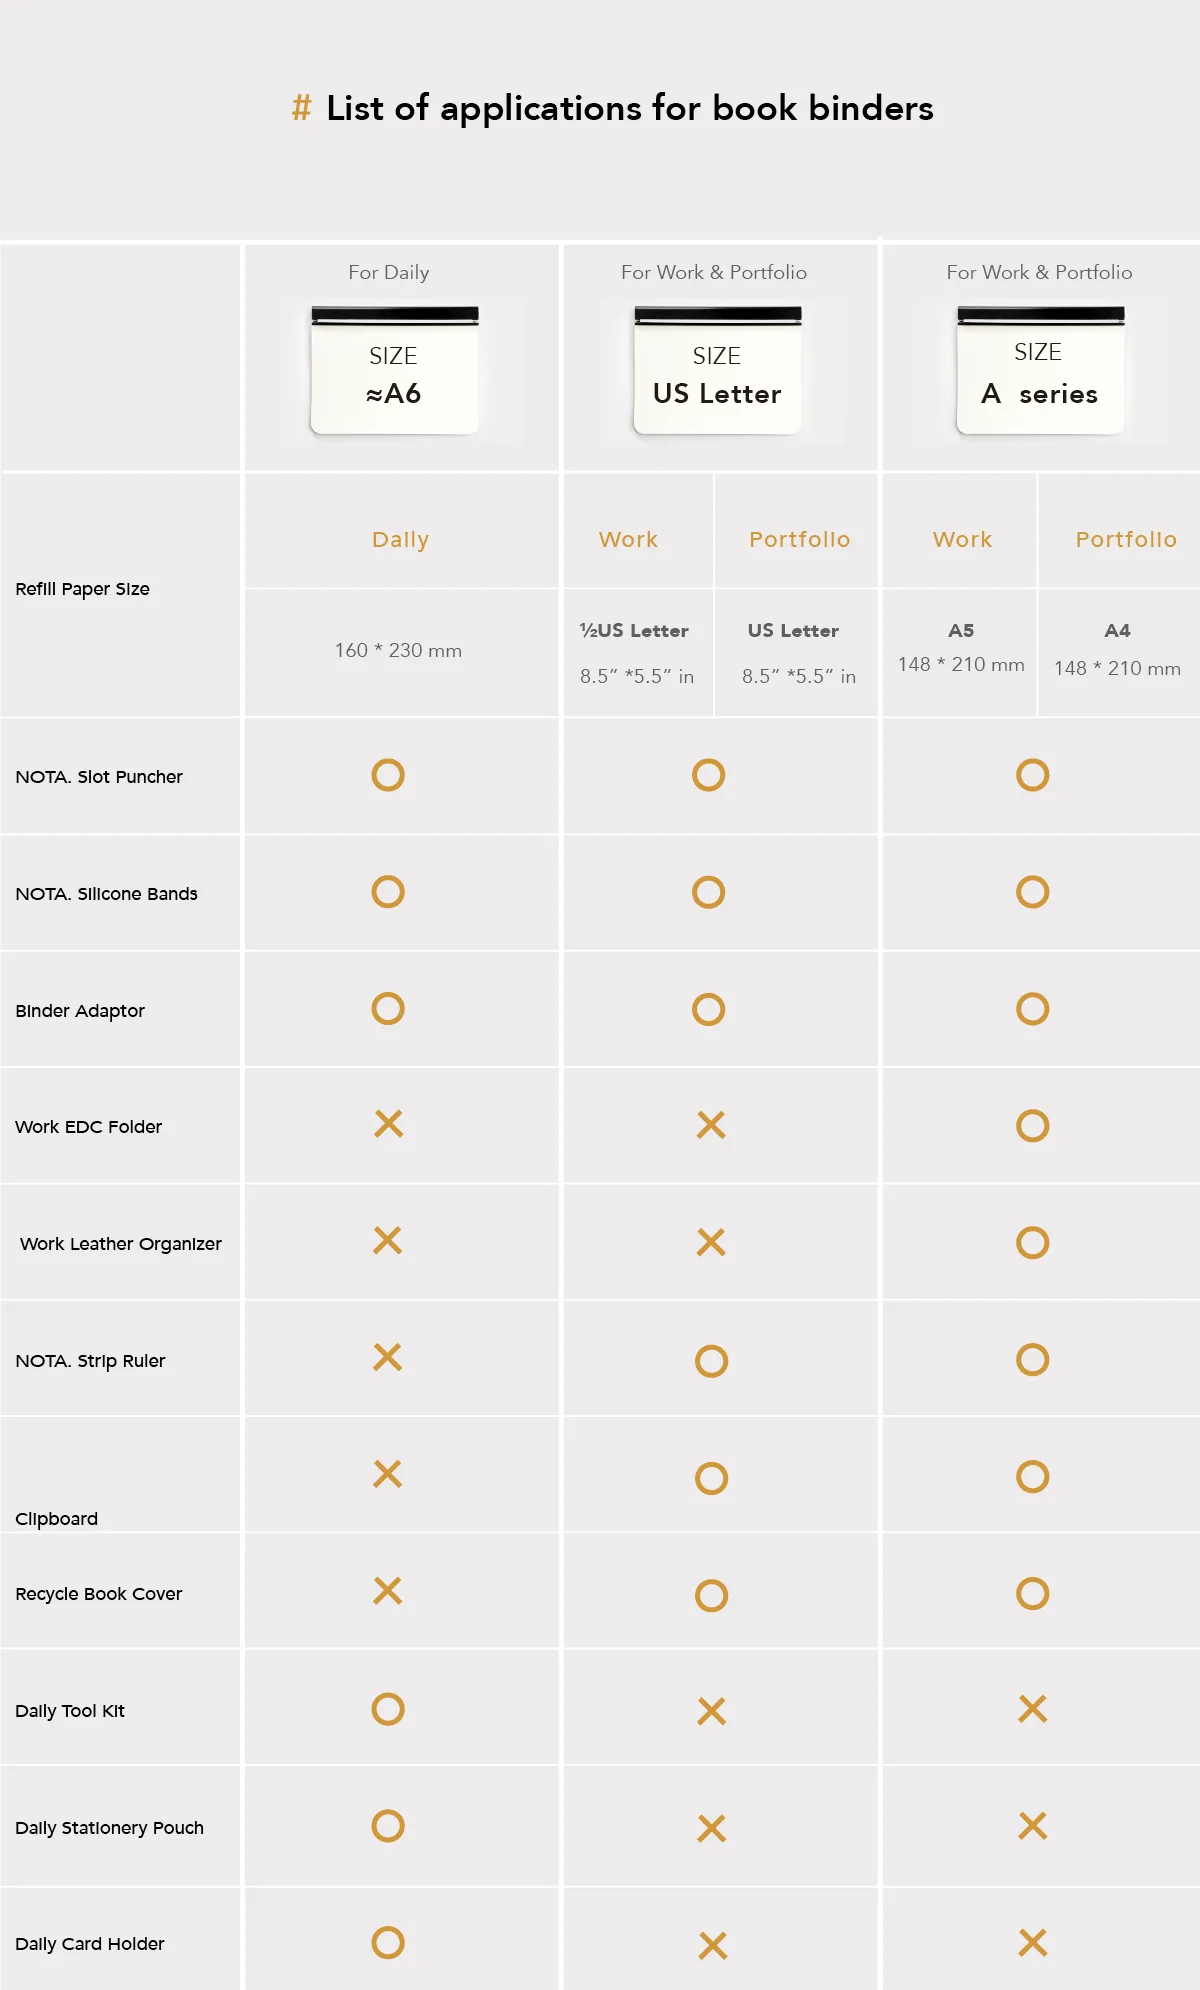This screenshot has height=1990, width=1200.
Task: Click the Refill Paper Size row label
Action: tap(82, 589)
